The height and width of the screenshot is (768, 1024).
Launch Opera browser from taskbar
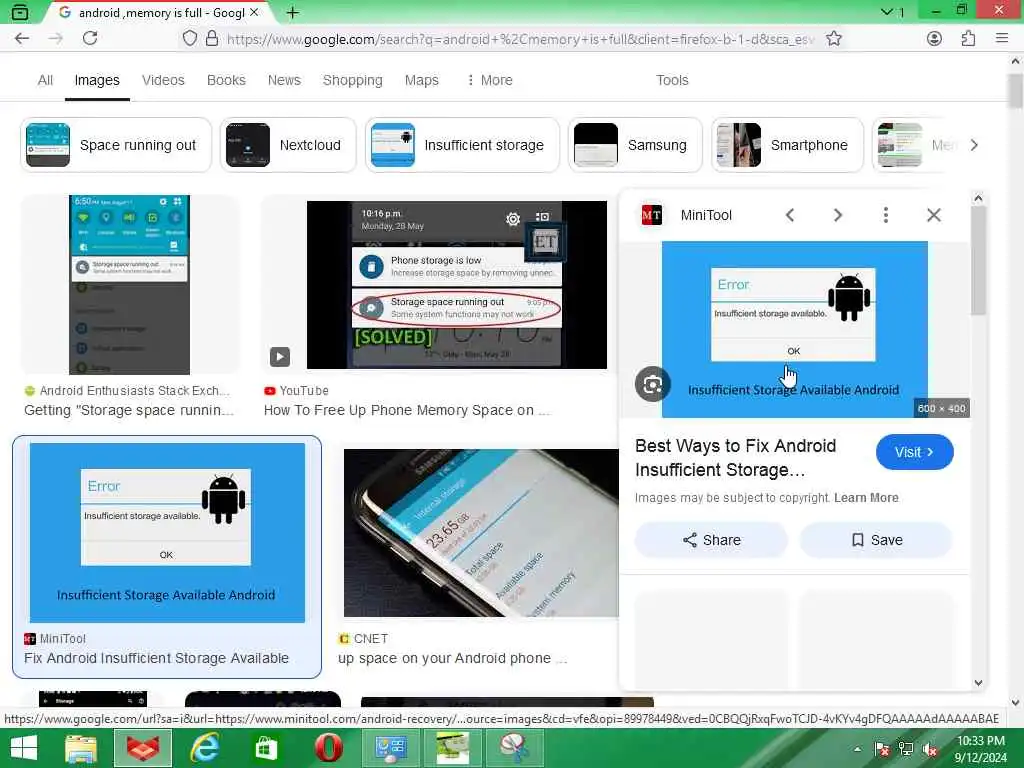tap(328, 748)
